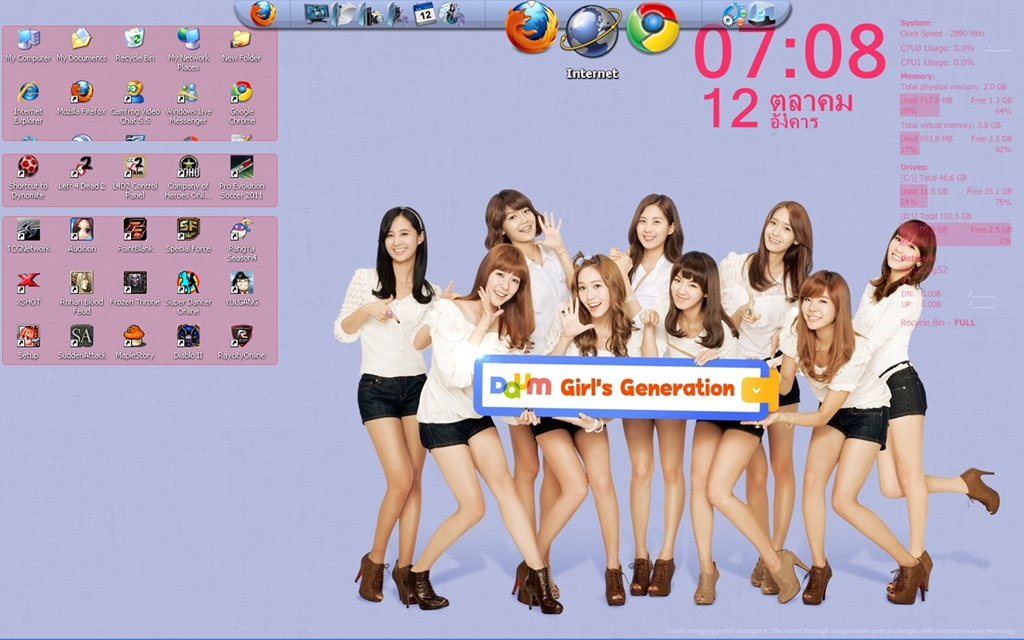The height and width of the screenshot is (640, 1024).
Task: Open the MapleStory mushroom icon
Action: (135, 342)
